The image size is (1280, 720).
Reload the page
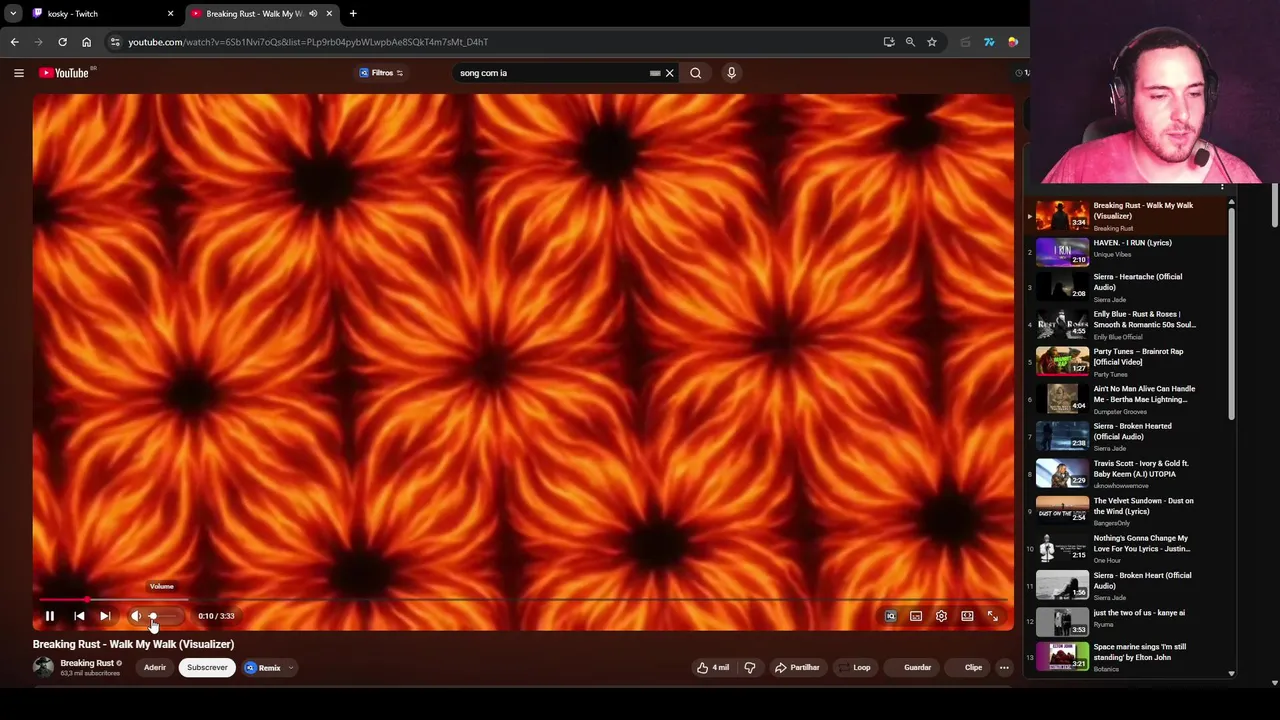pyautogui.click(x=62, y=42)
